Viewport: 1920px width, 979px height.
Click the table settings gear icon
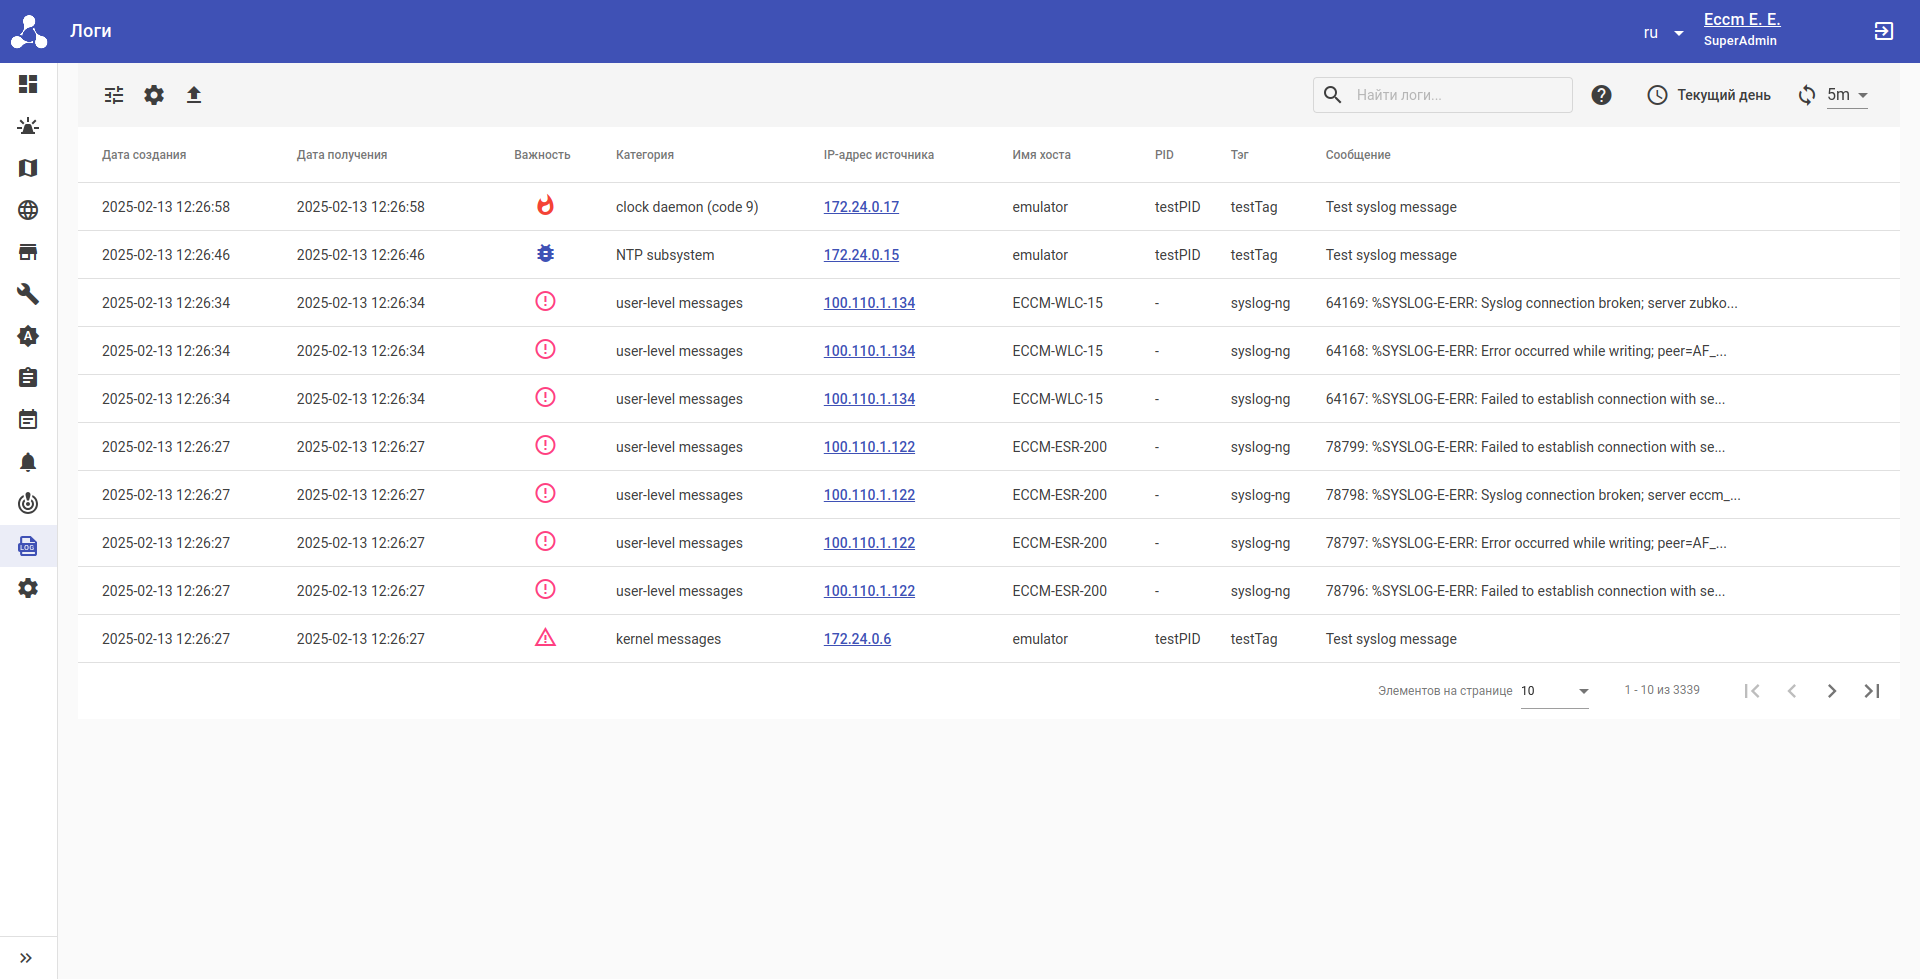(154, 95)
